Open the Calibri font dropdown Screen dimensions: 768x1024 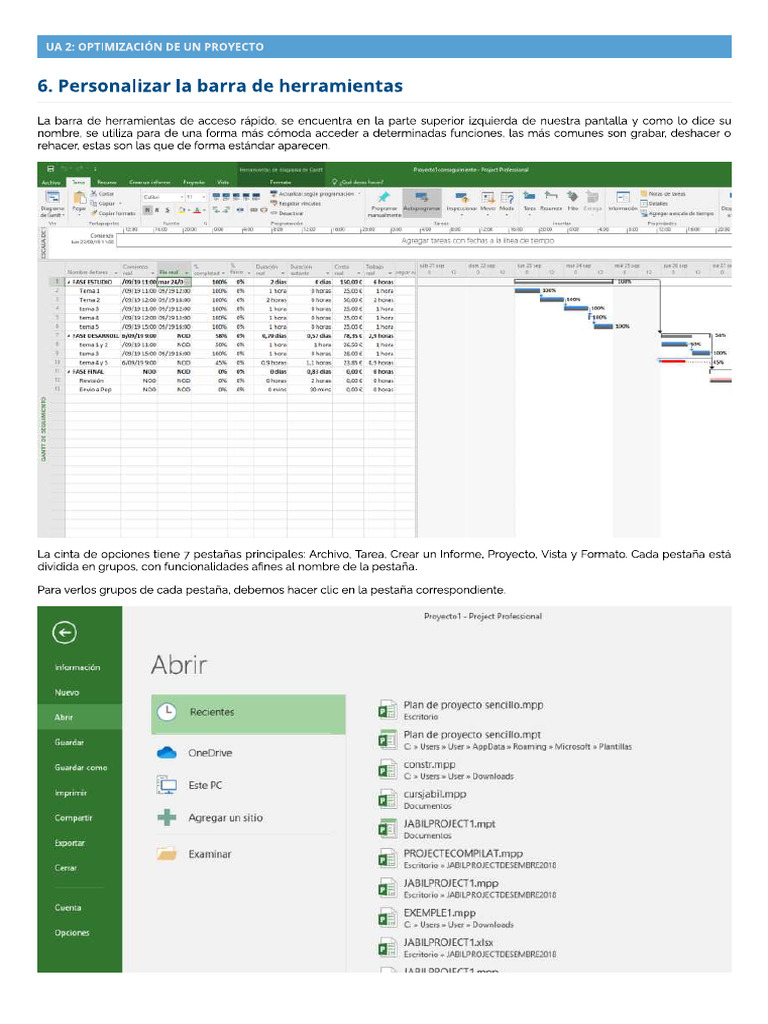pos(181,197)
